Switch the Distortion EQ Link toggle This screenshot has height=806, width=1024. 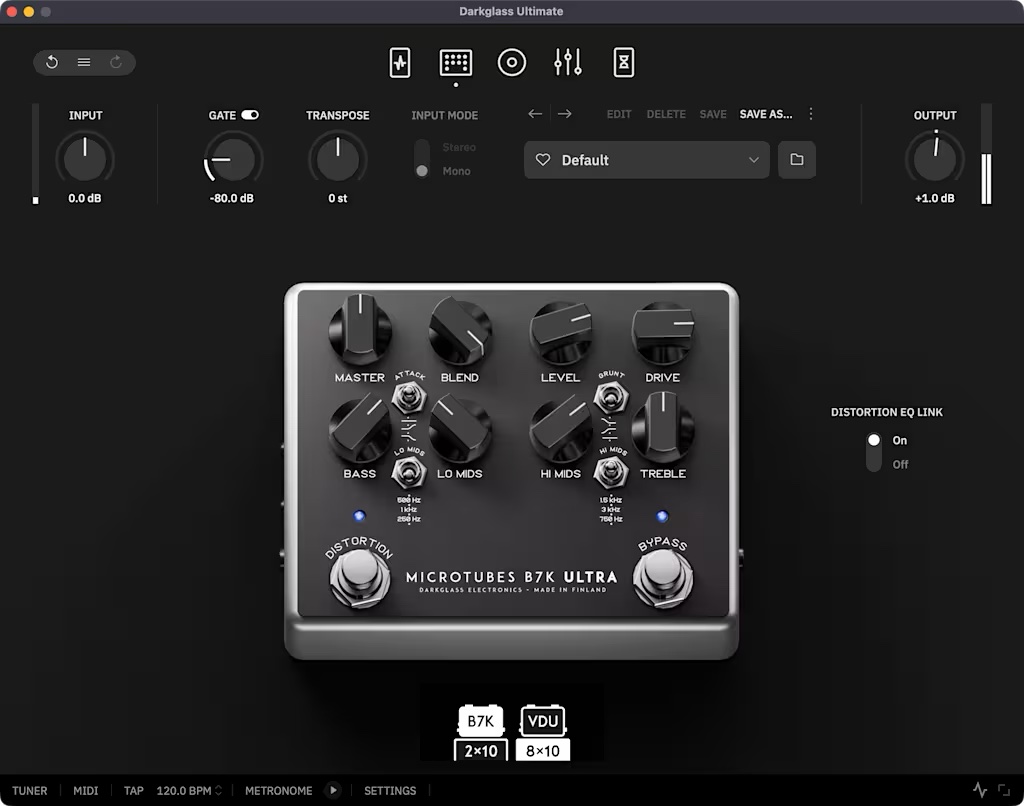(x=874, y=452)
